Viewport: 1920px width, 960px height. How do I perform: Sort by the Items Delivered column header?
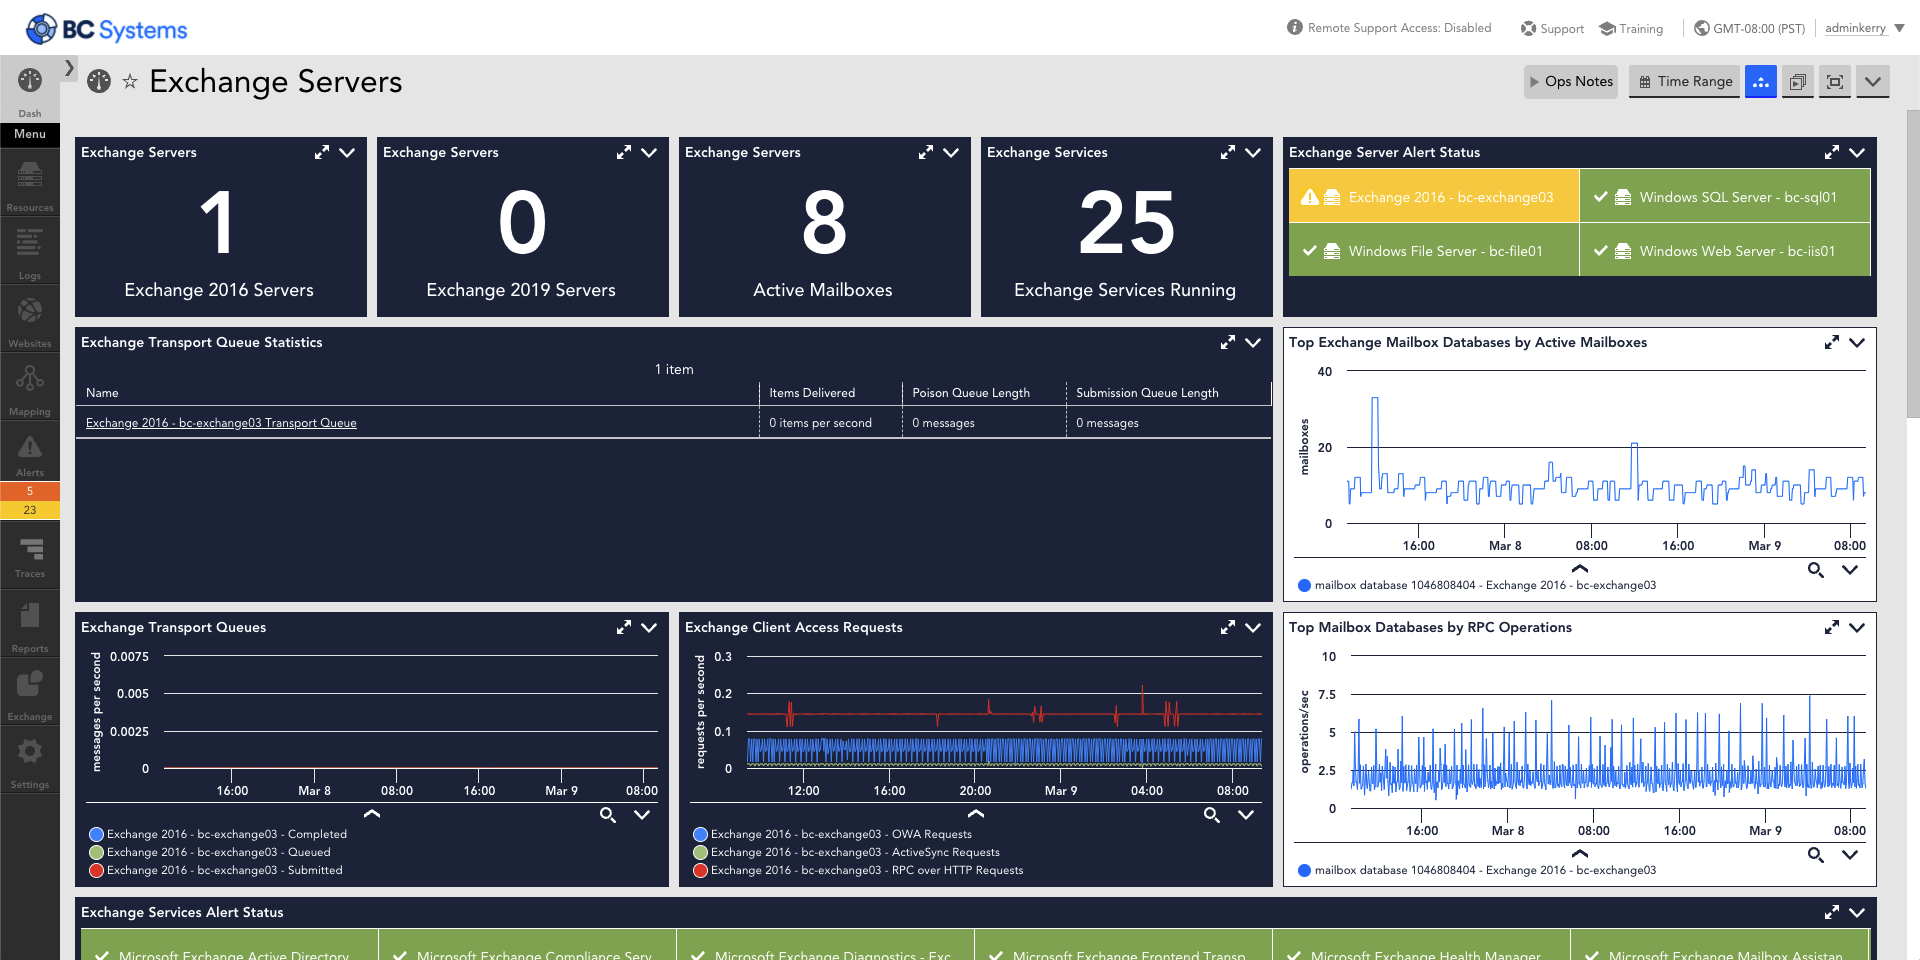pyautogui.click(x=830, y=393)
